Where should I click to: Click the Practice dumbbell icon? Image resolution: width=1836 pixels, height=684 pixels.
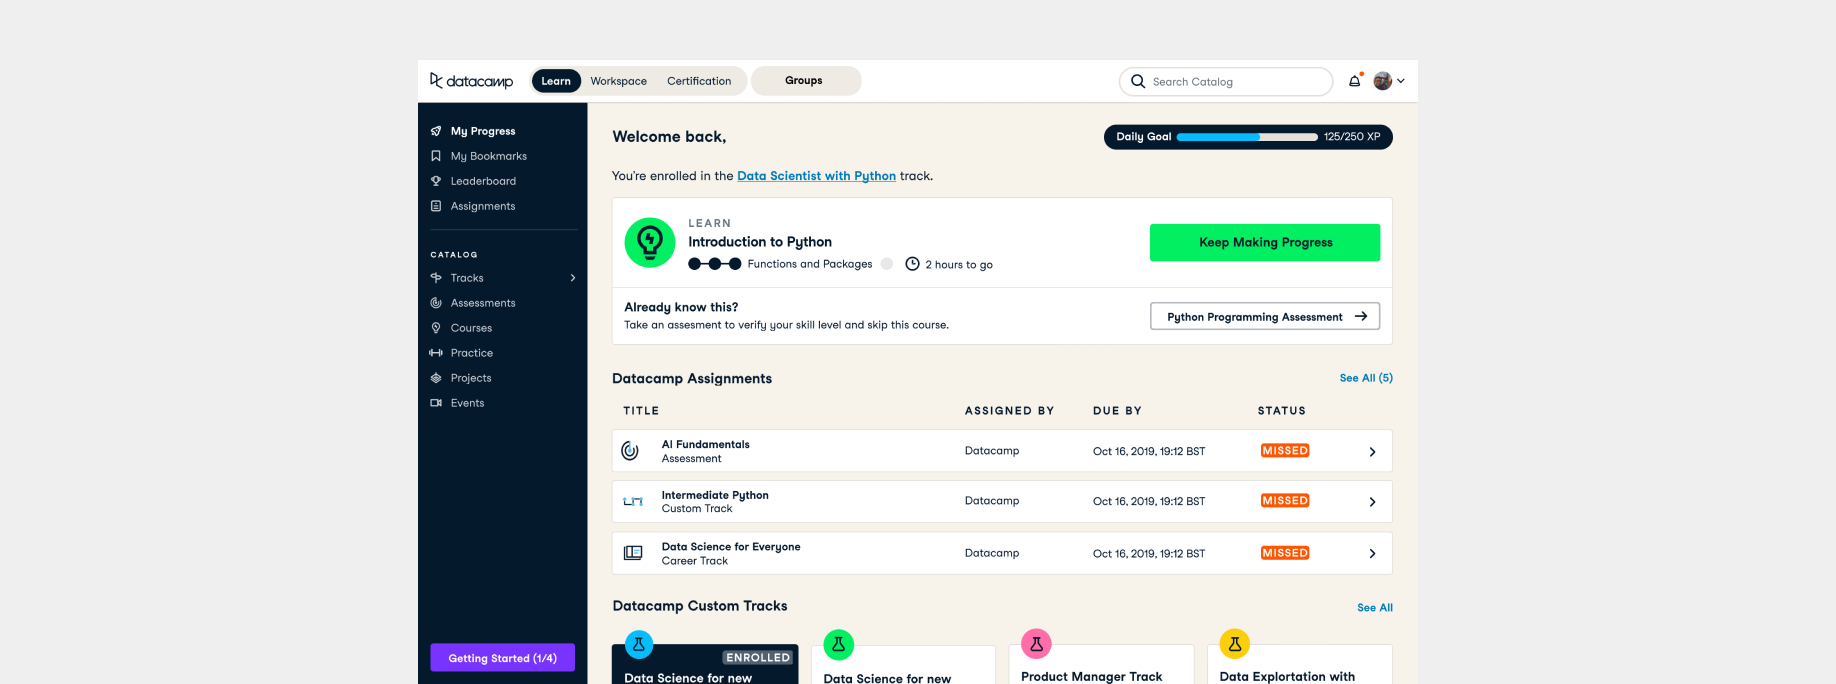coord(436,353)
